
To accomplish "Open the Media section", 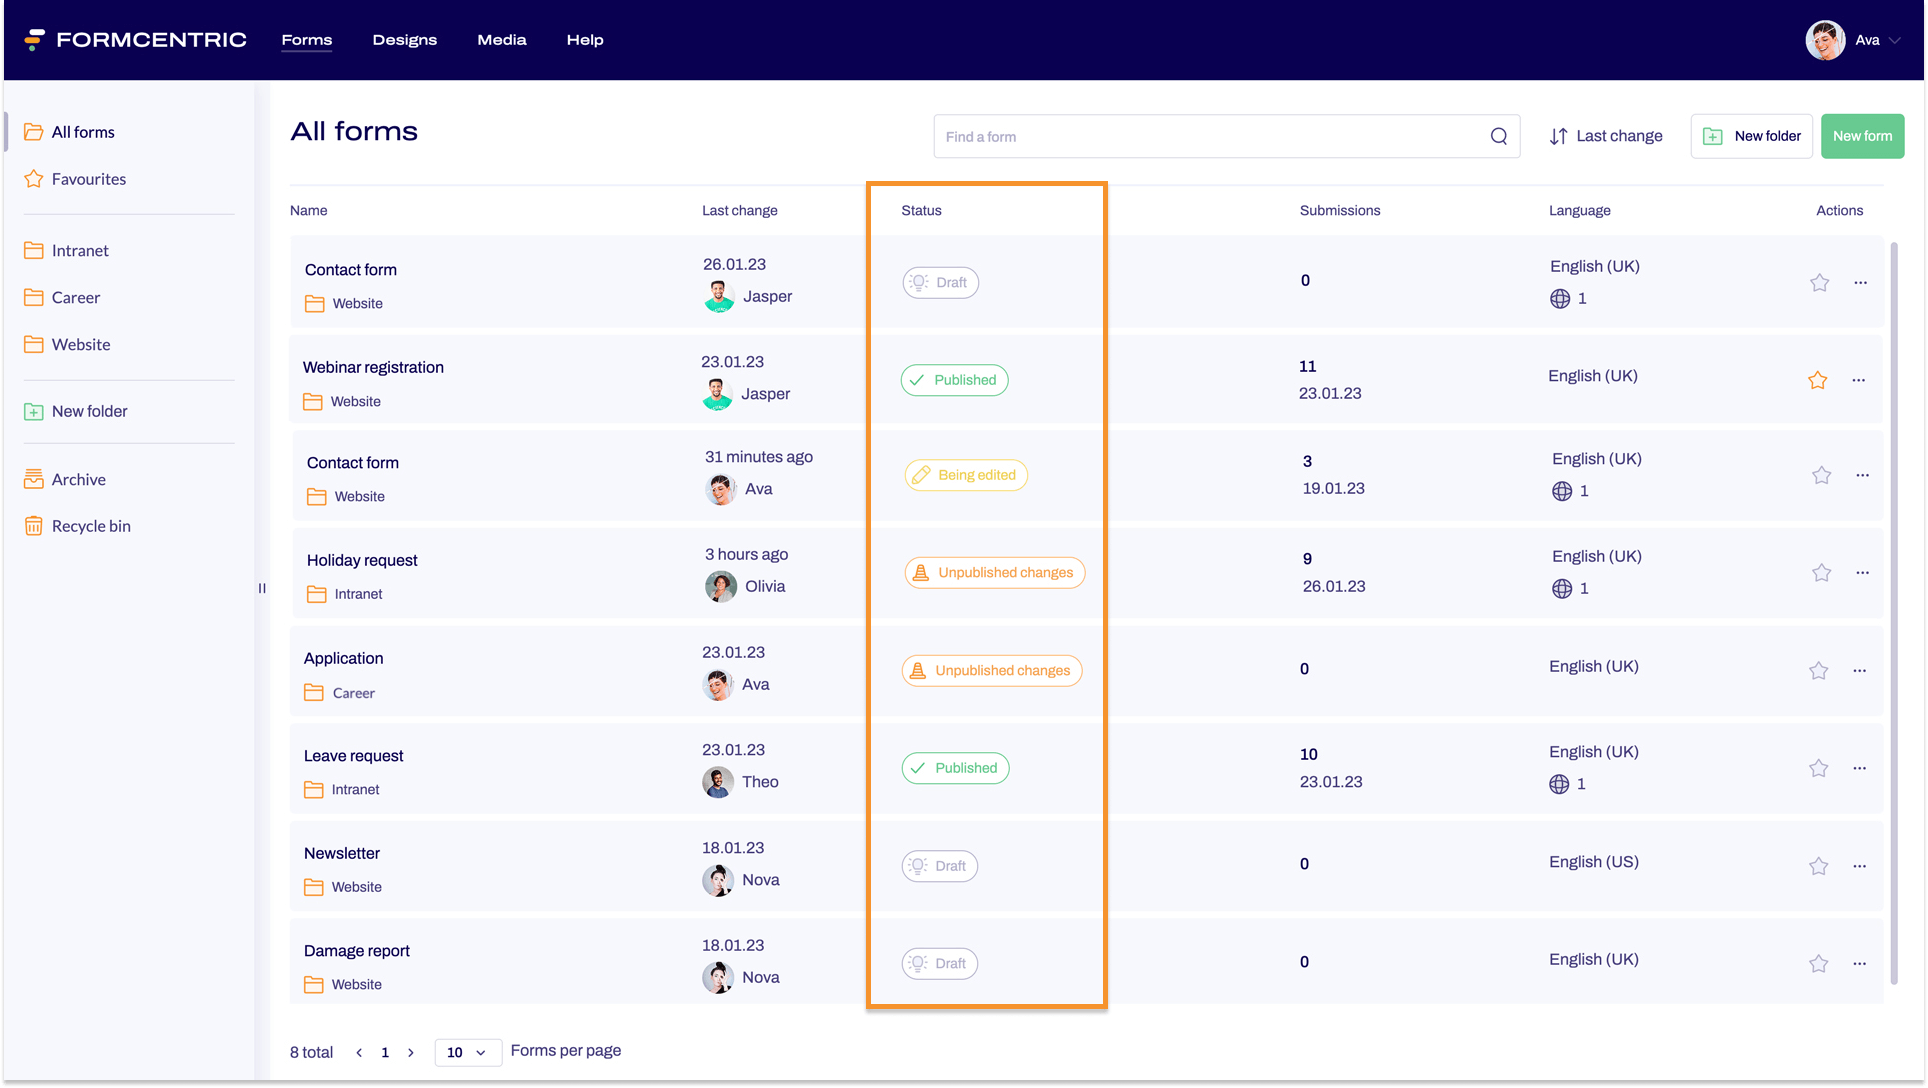I will pos(501,39).
